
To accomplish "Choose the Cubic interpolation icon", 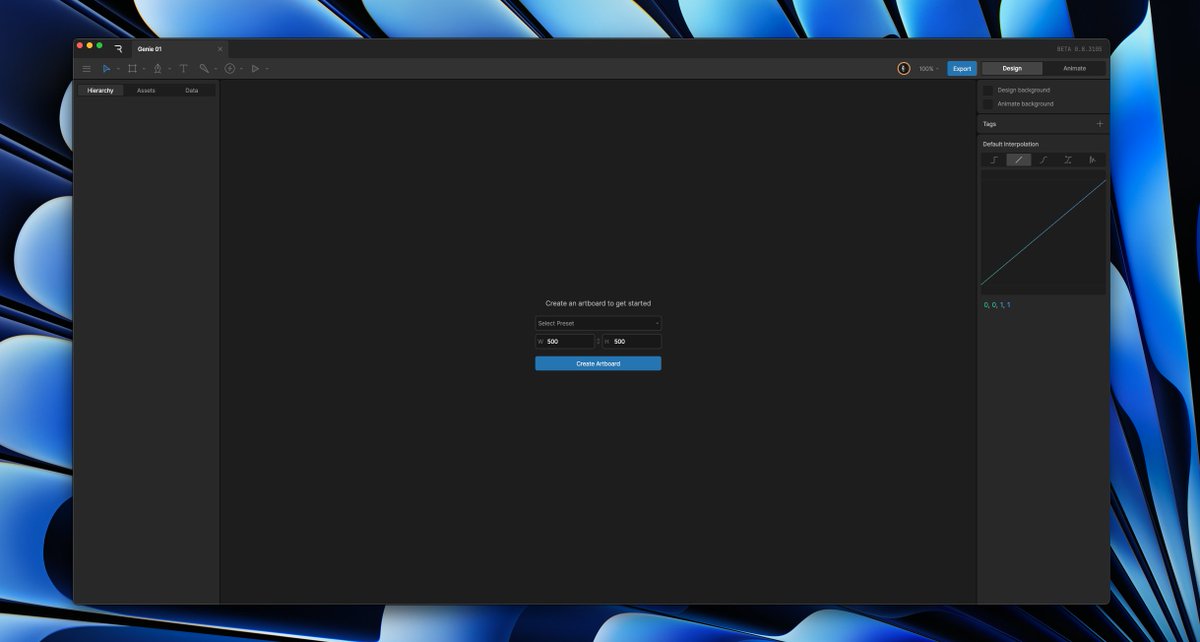I will click(1044, 160).
